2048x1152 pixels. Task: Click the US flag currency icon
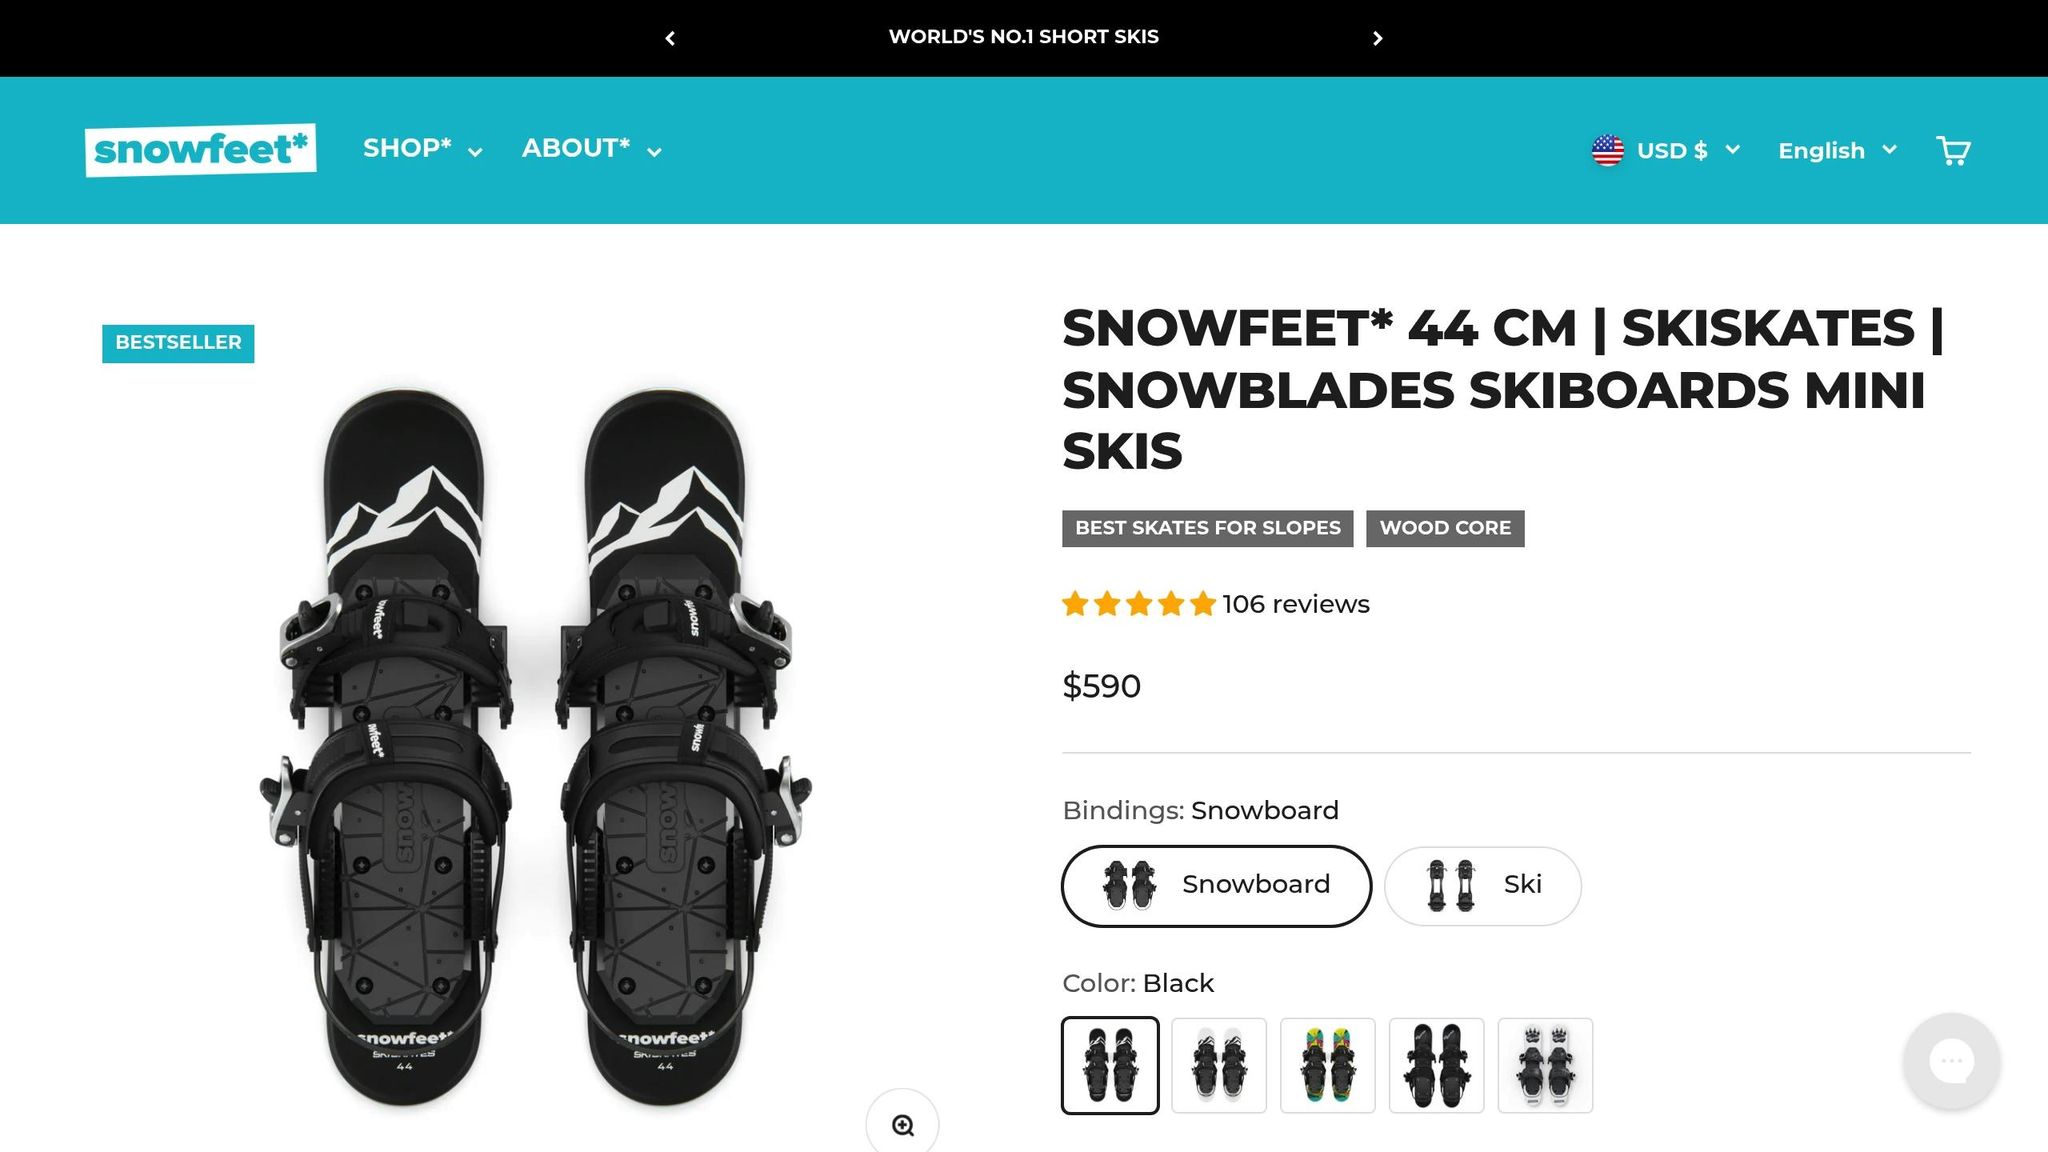pos(1607,151)
